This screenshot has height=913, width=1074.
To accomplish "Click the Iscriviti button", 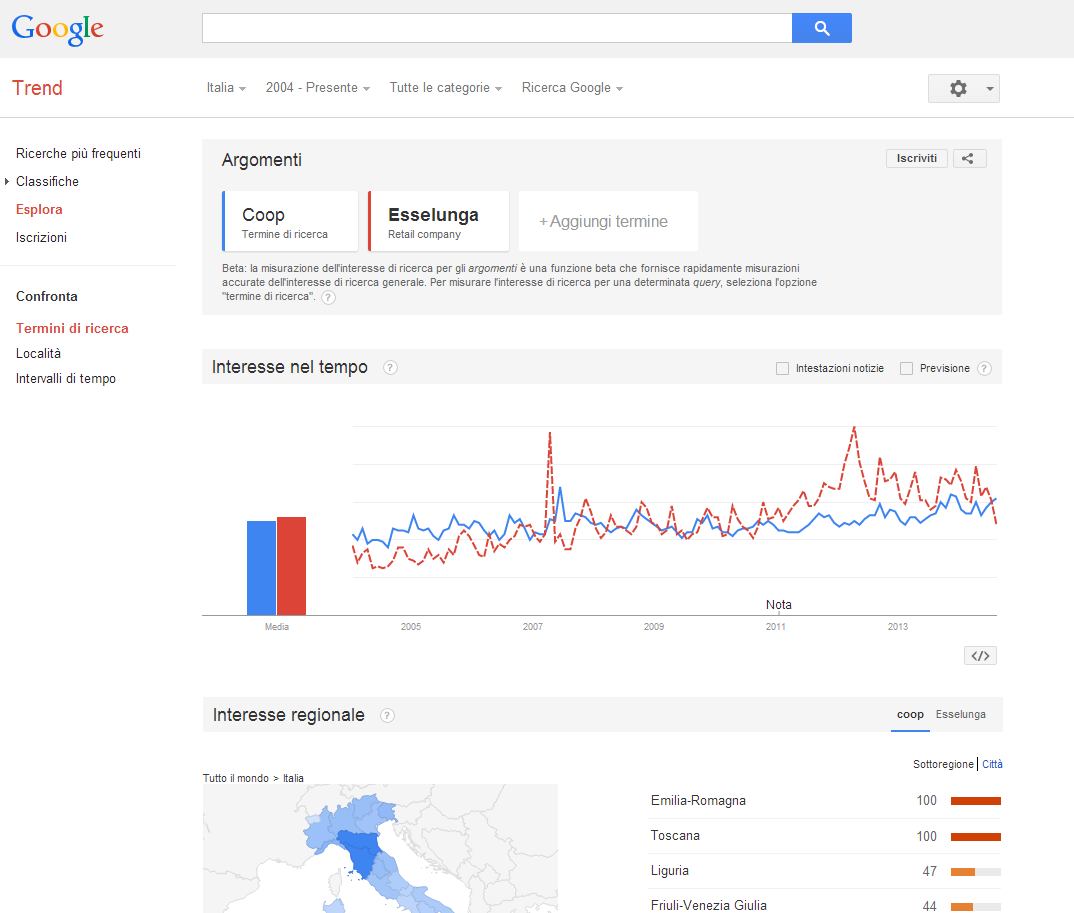I will [x=916, y=158].
